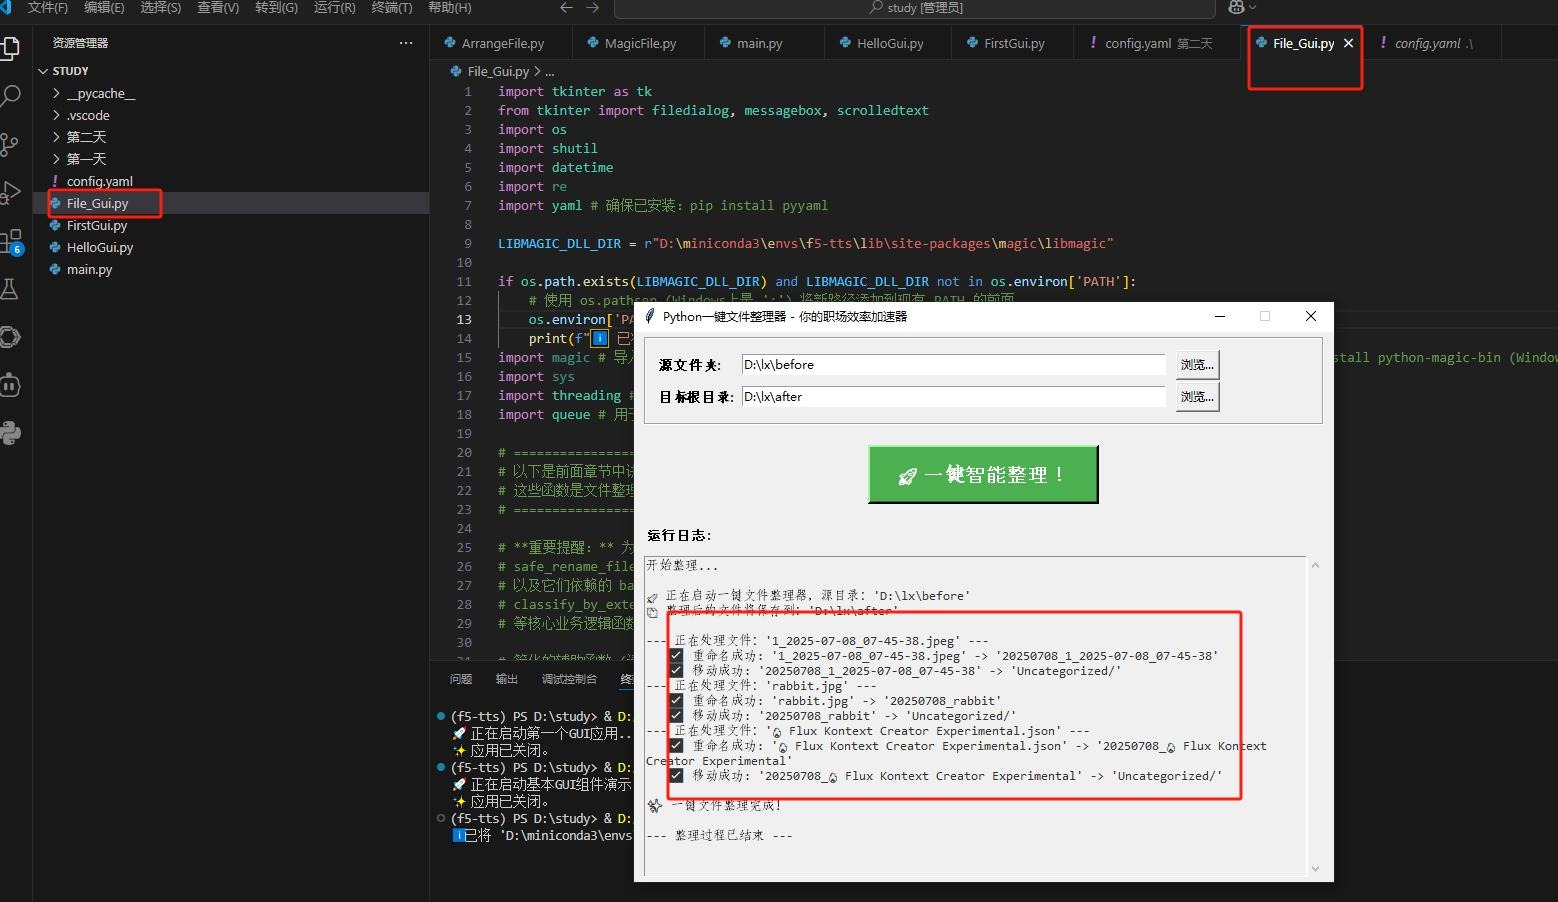The height and width of the screenshot is (902, 1558).
Task: Open the robot chat icon in the activity bar
Action: tap(10, 385)
